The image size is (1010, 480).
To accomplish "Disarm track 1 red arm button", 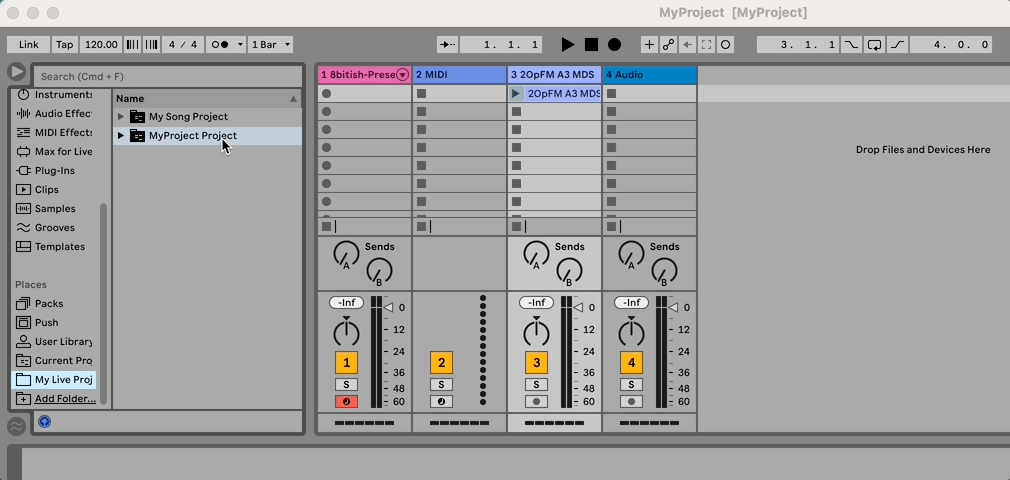I will [347, 401].
